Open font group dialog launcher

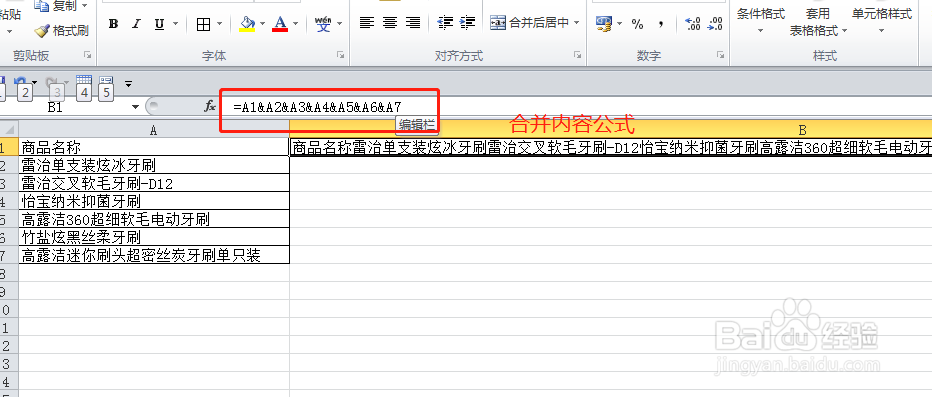341,55
